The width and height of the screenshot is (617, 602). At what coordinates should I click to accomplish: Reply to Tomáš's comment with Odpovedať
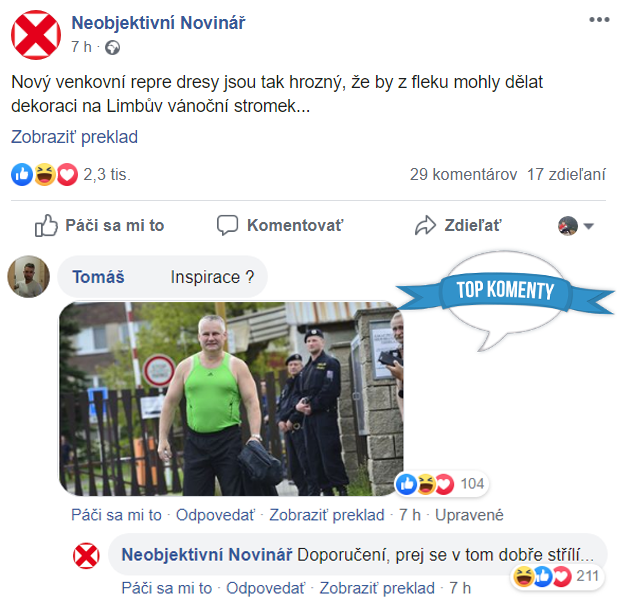(x=215, y=515)
